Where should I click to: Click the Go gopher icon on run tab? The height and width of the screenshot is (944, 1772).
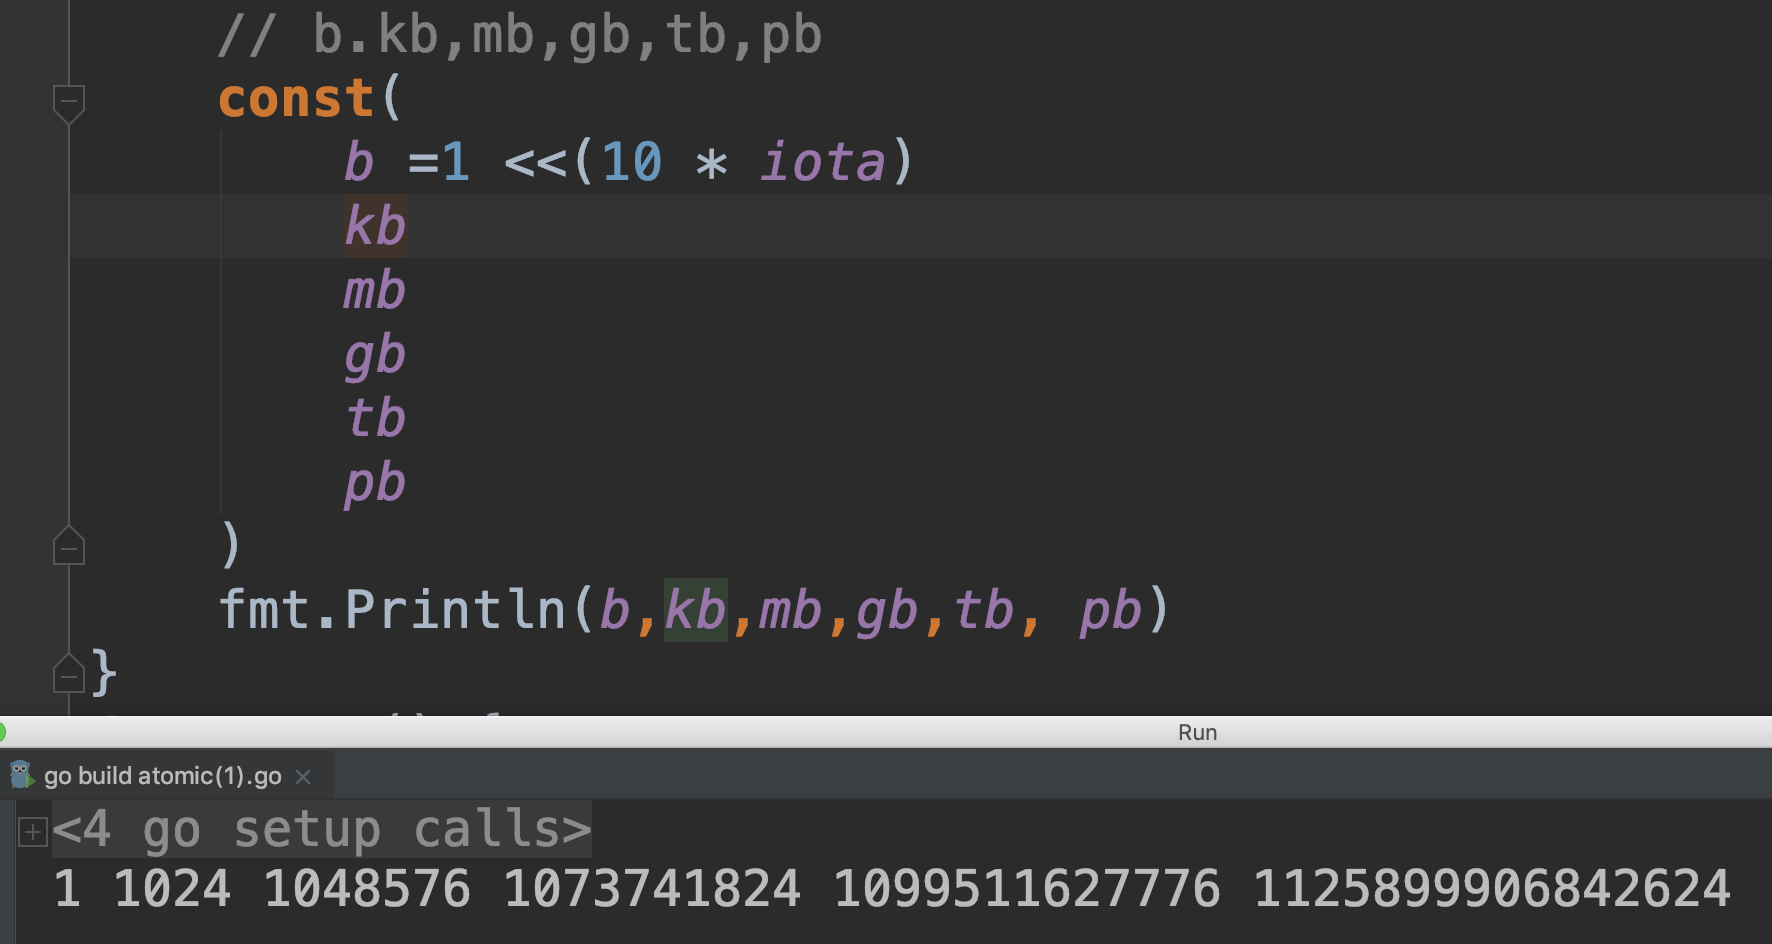point(21,775)
